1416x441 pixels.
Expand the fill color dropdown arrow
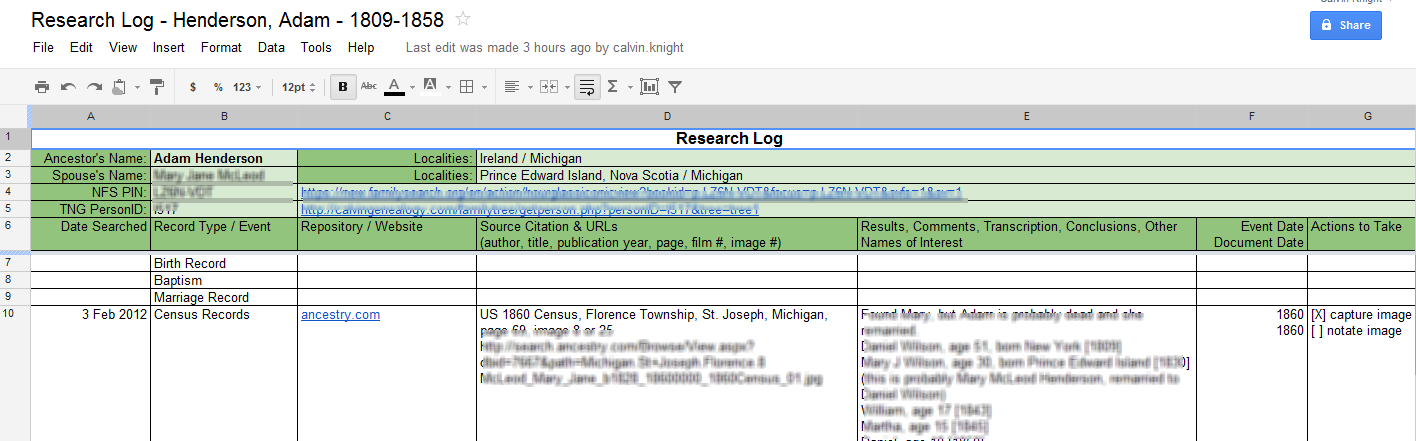pyautogui.click(x=448, y=87)
